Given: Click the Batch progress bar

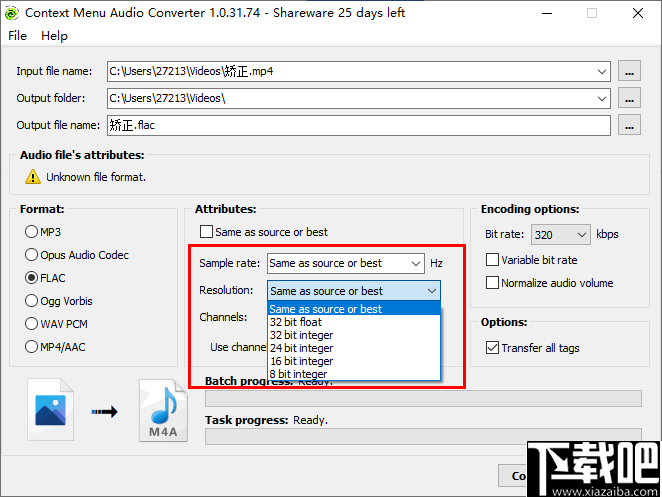Looking at the screenshot, I should point(423,399).
